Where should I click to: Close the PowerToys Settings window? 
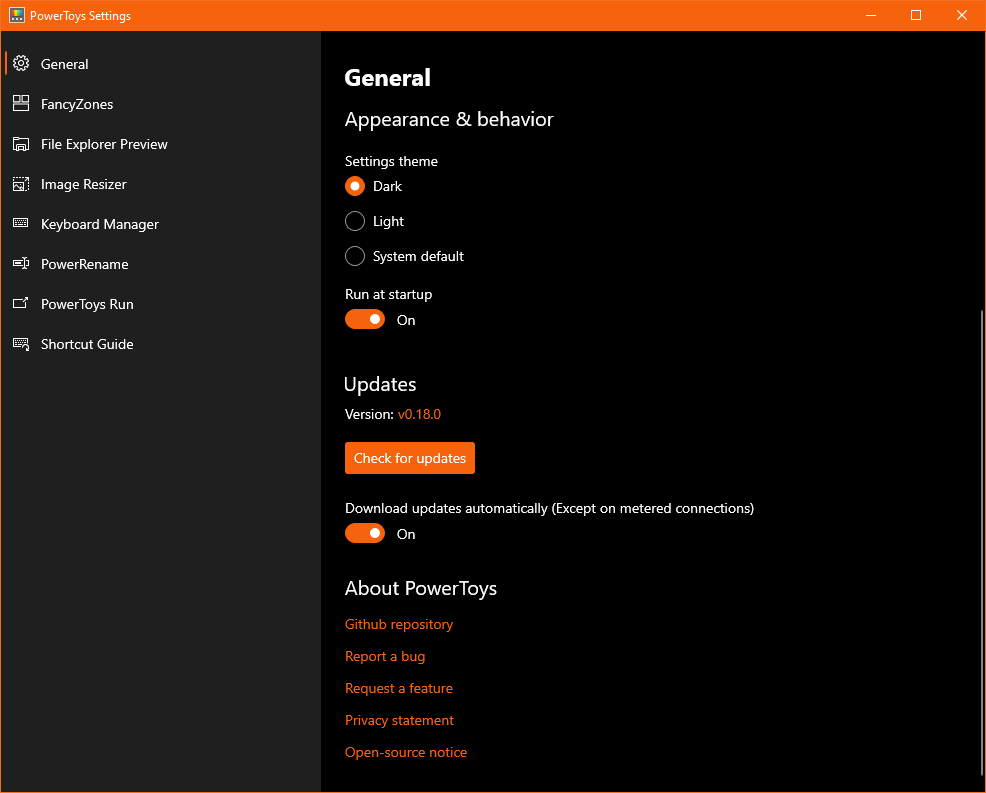click(962, 15)
